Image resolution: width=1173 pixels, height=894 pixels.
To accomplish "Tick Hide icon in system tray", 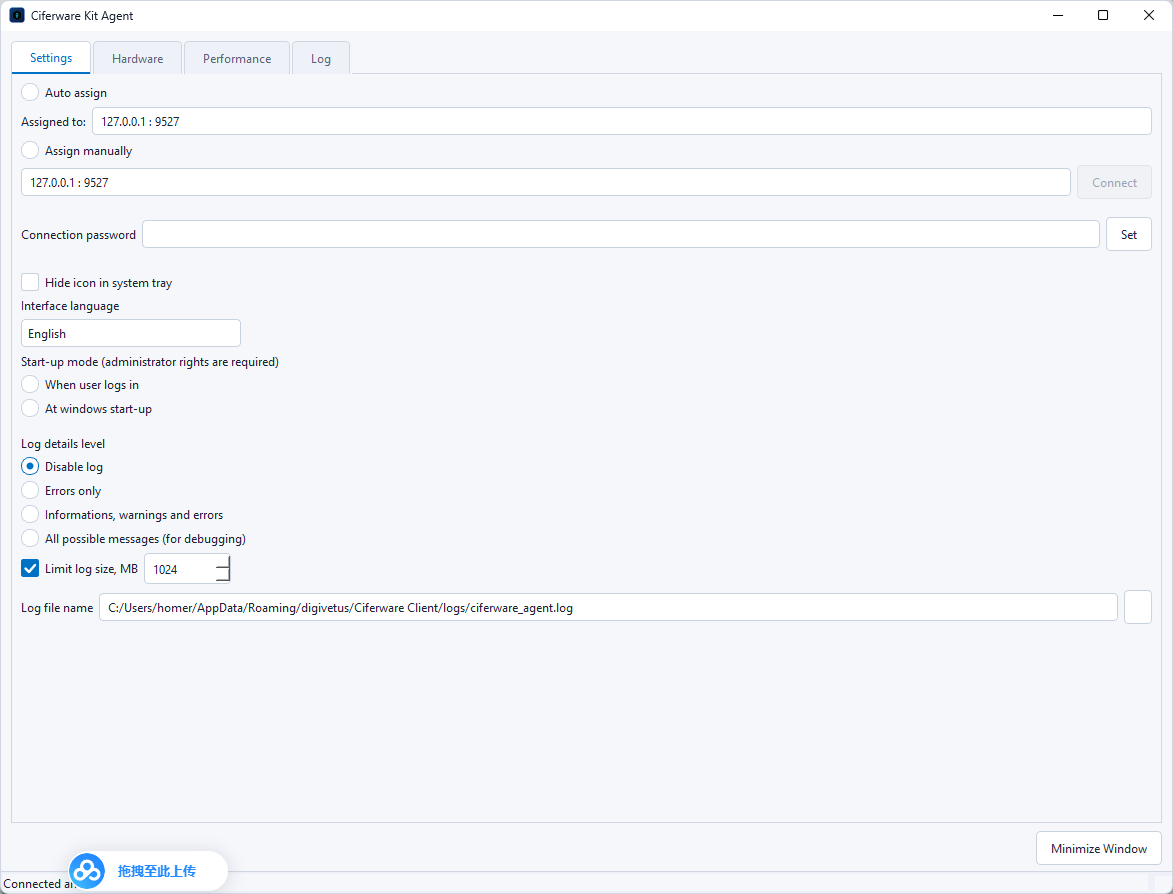I will tap(30, 282).
